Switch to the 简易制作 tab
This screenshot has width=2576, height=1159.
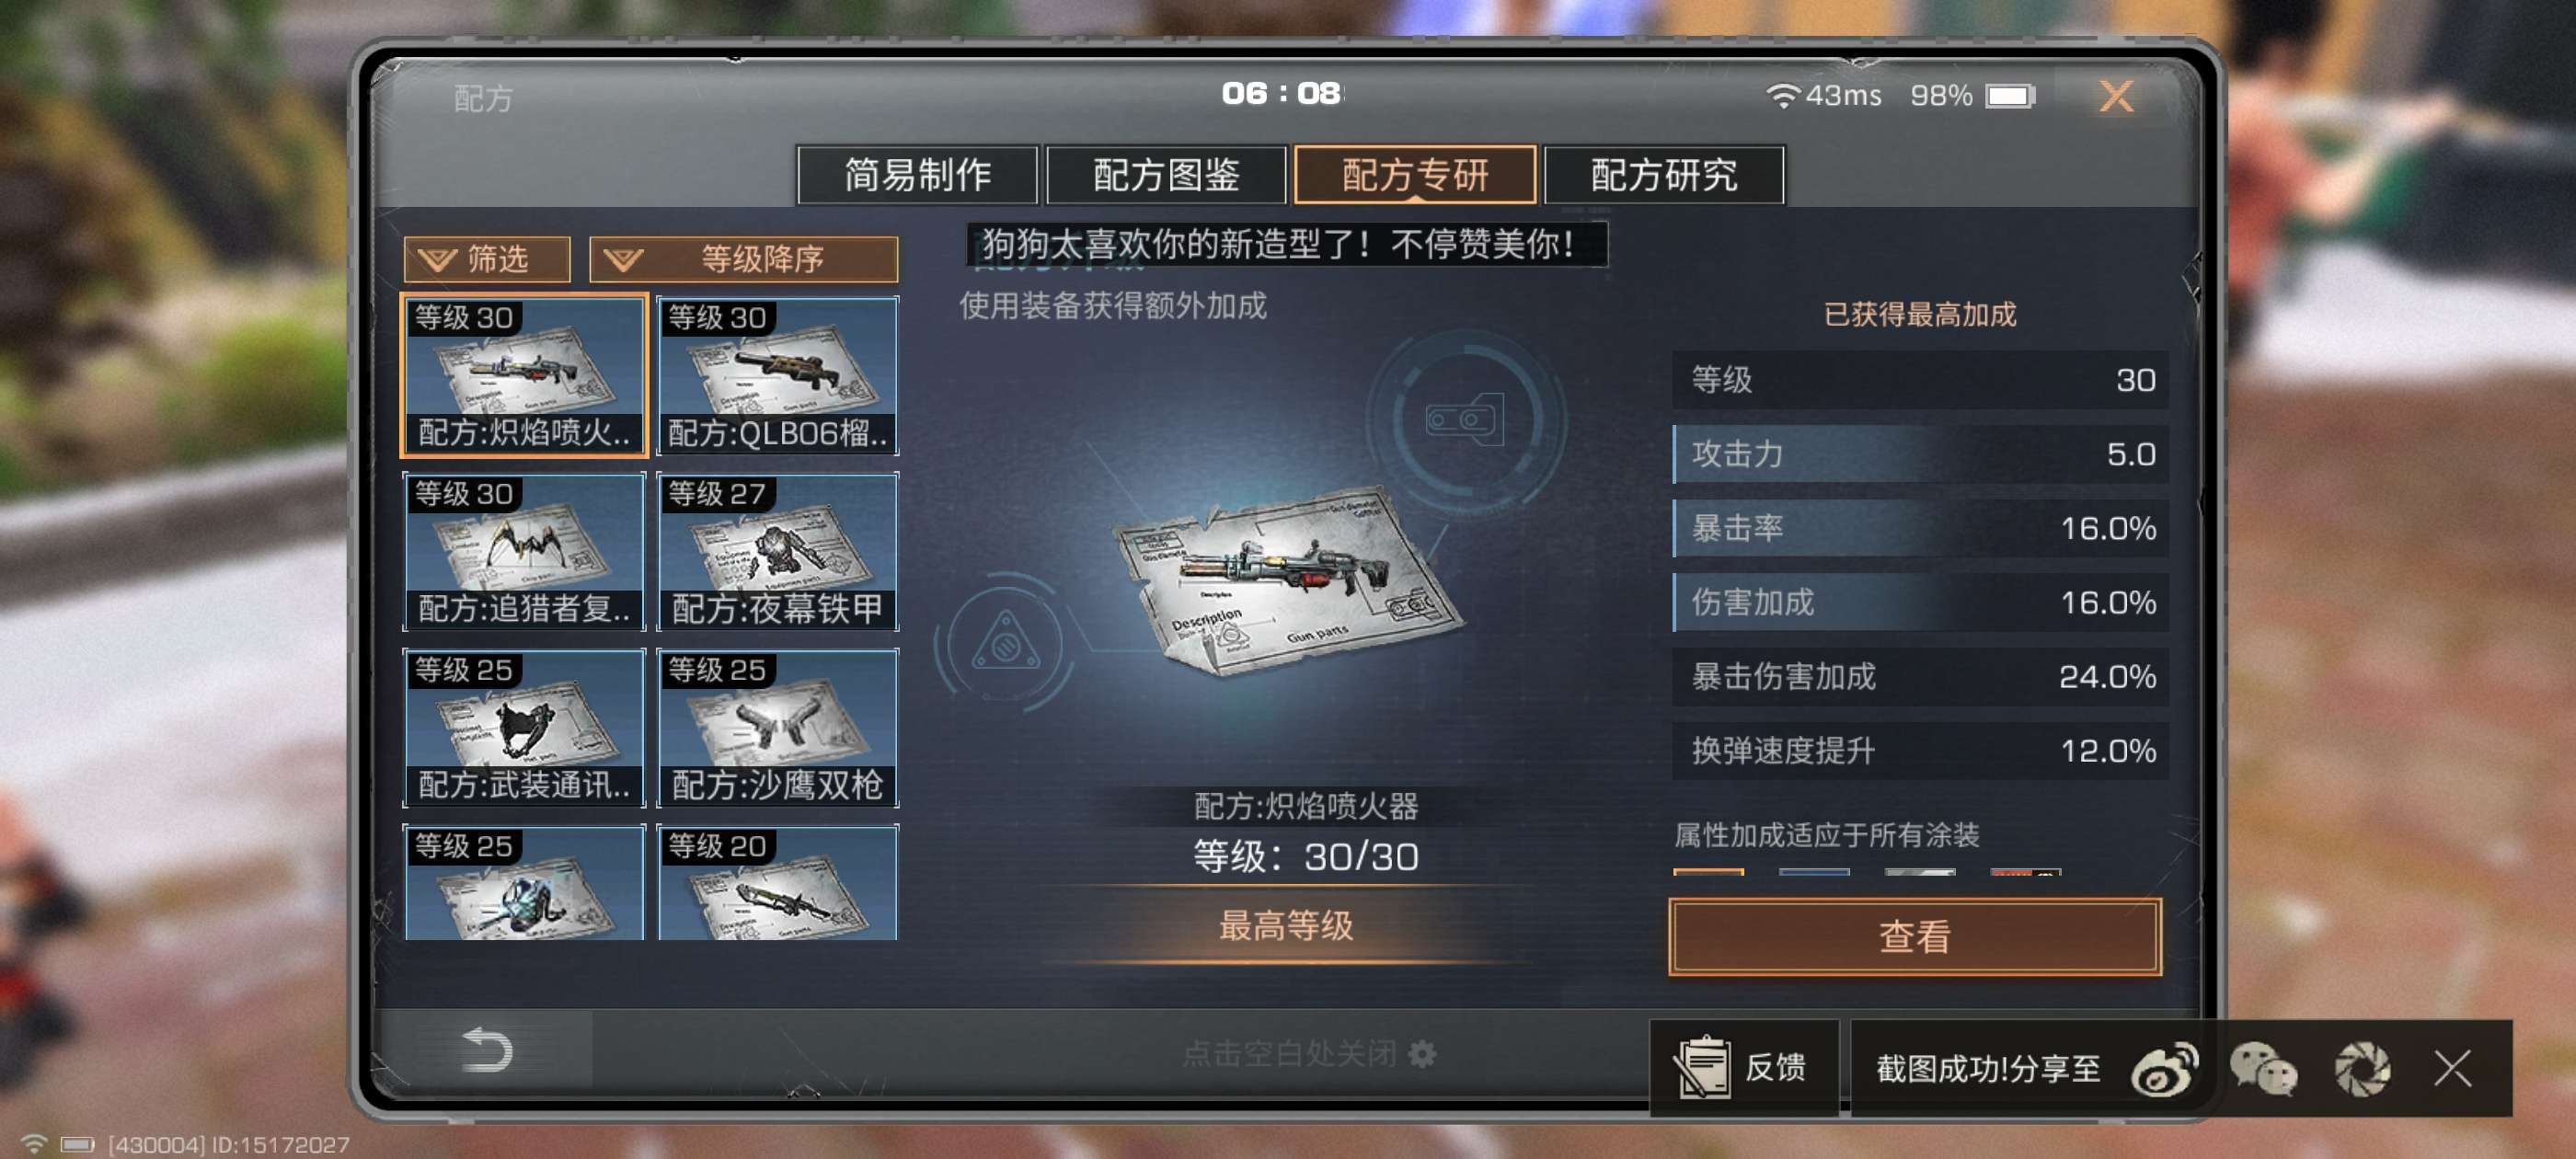[x=917, y=175]
